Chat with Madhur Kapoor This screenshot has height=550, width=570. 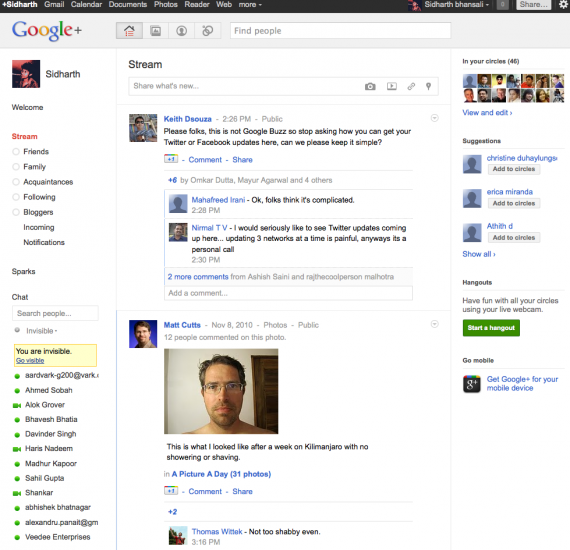(51, 463)
